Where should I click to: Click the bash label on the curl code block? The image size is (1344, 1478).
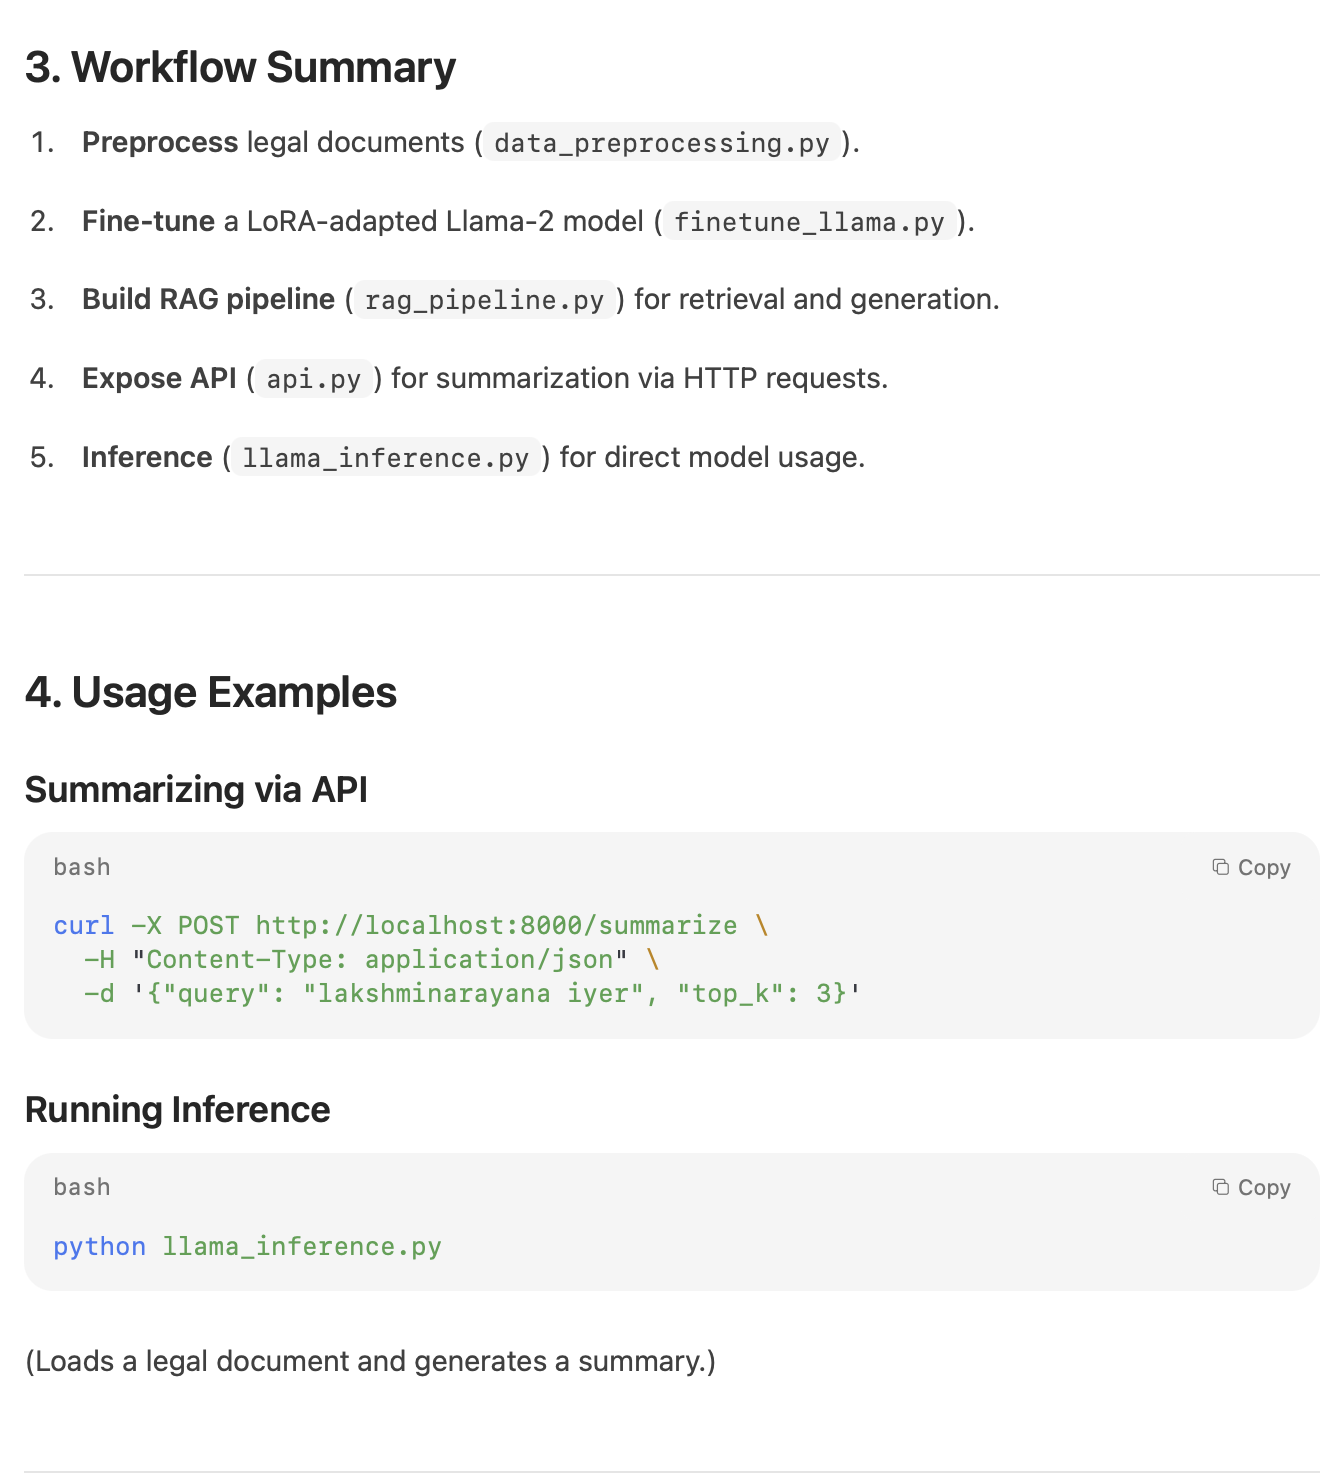coord(81,867)
